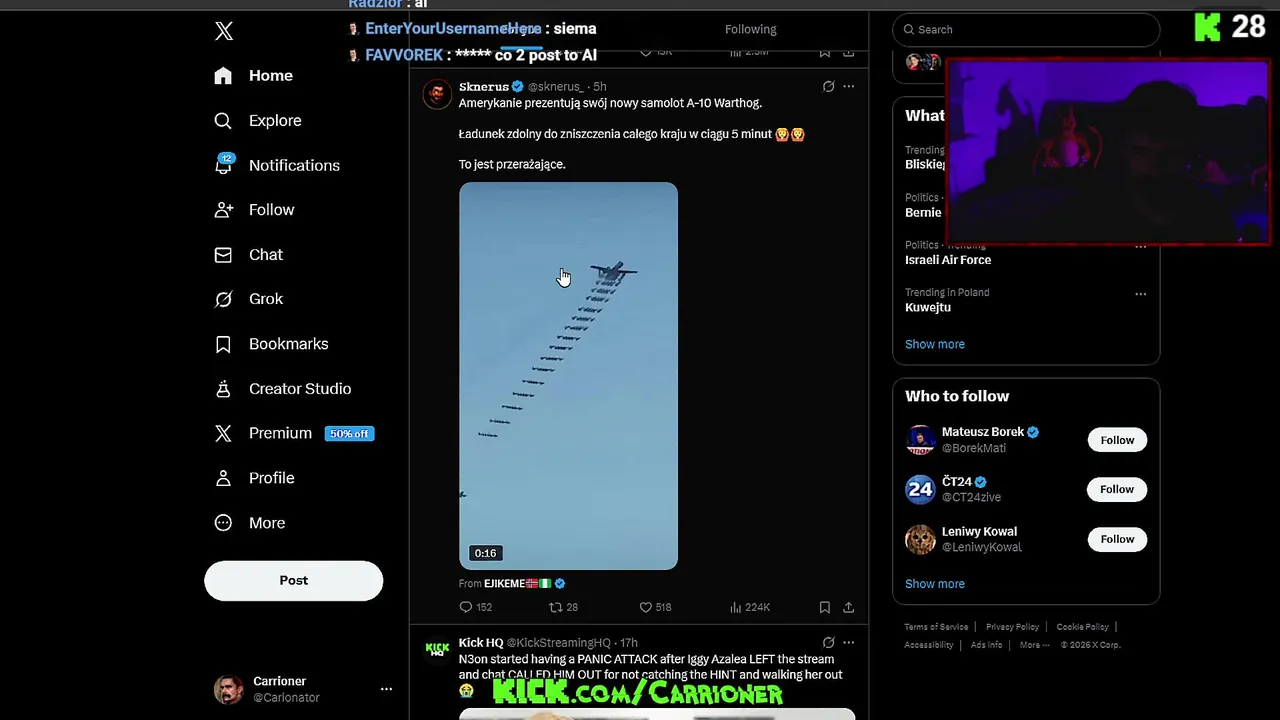The image size is (1280, 720).
Task: Open more options on the Sknerus post
Action: click(x=848, y=87)
